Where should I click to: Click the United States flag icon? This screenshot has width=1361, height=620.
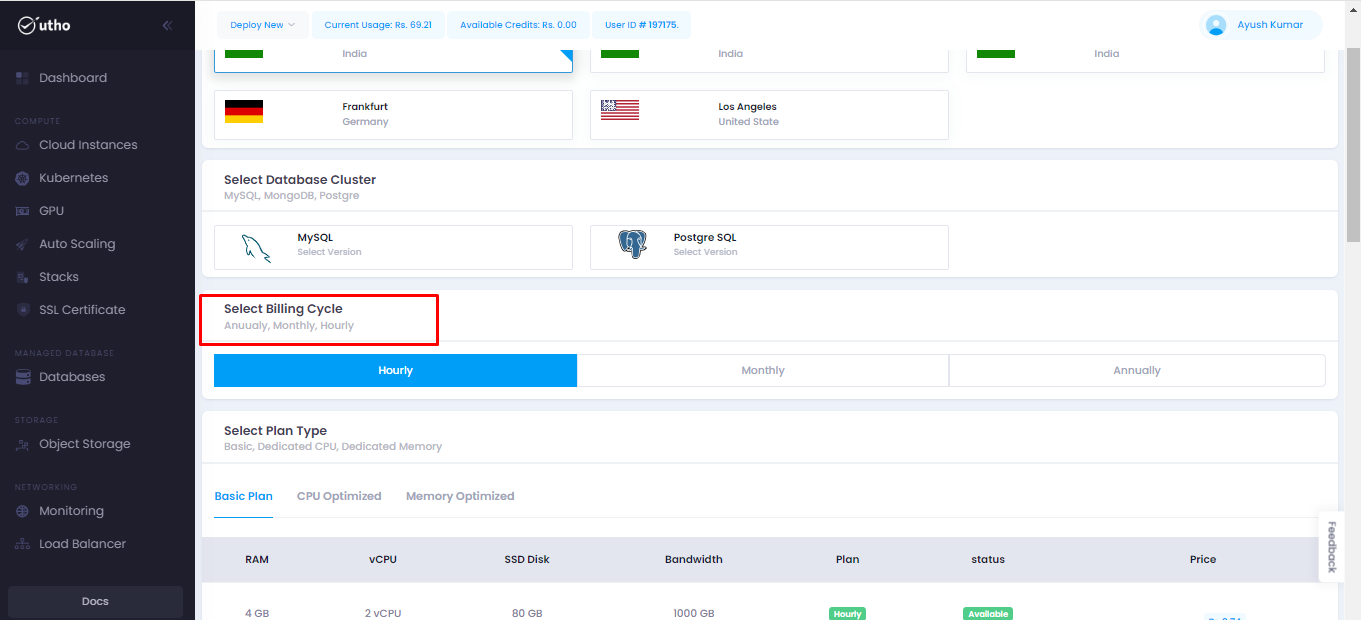click(620, 110)
